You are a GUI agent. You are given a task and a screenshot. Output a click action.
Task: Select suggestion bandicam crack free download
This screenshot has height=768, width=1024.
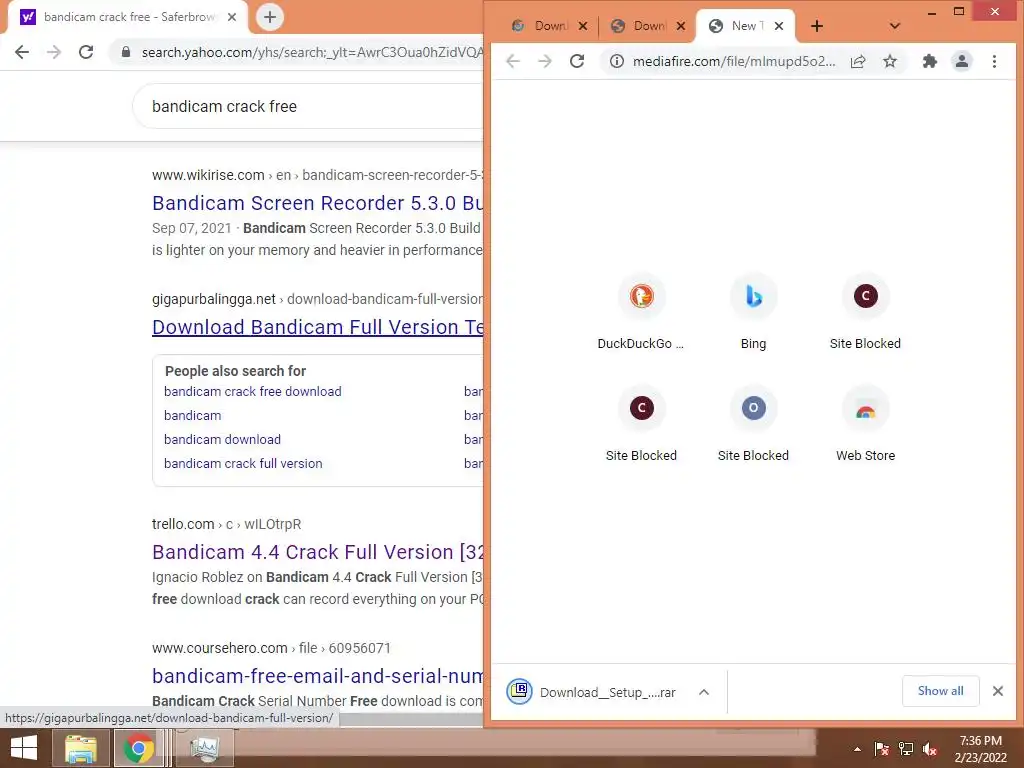point(253,391)
